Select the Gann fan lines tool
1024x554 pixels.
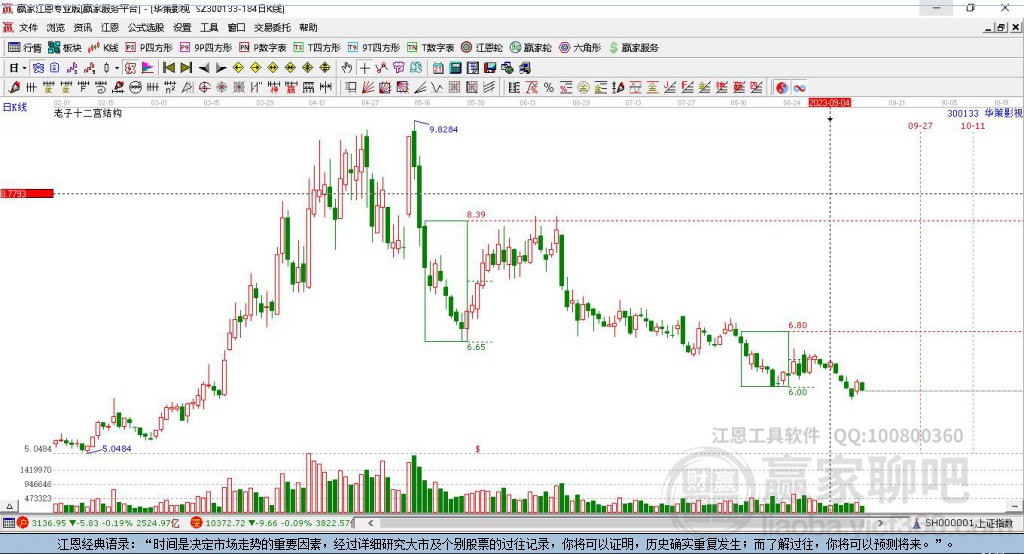(x=368, y=88)
